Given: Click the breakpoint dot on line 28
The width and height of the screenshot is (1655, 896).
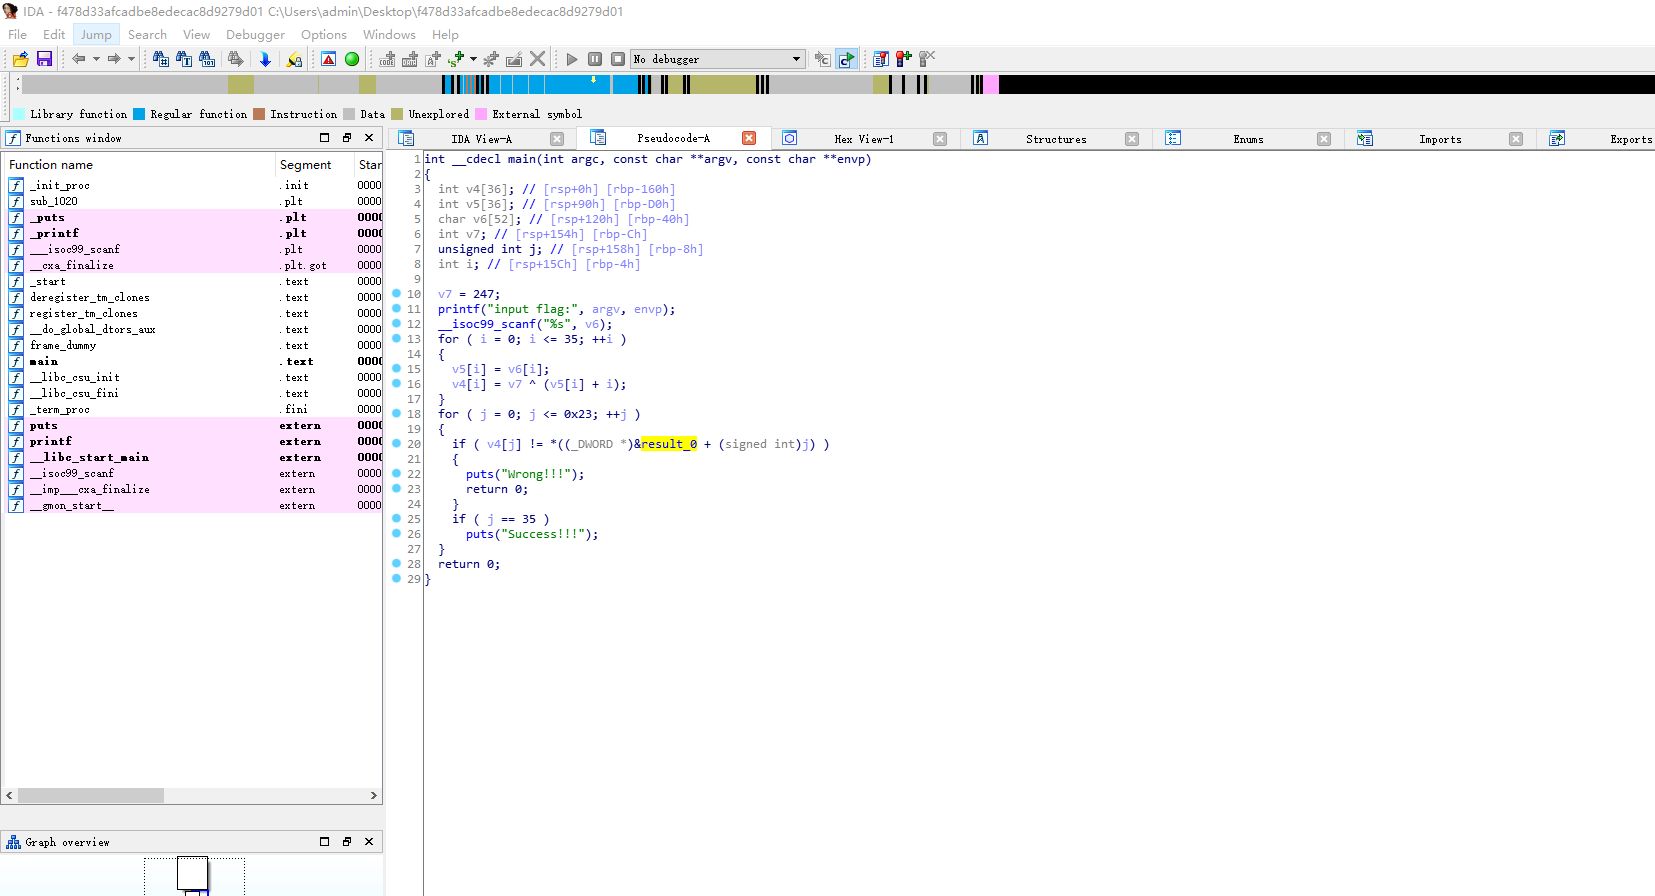Looking at the screenshot, I should (x=396, y=564).
